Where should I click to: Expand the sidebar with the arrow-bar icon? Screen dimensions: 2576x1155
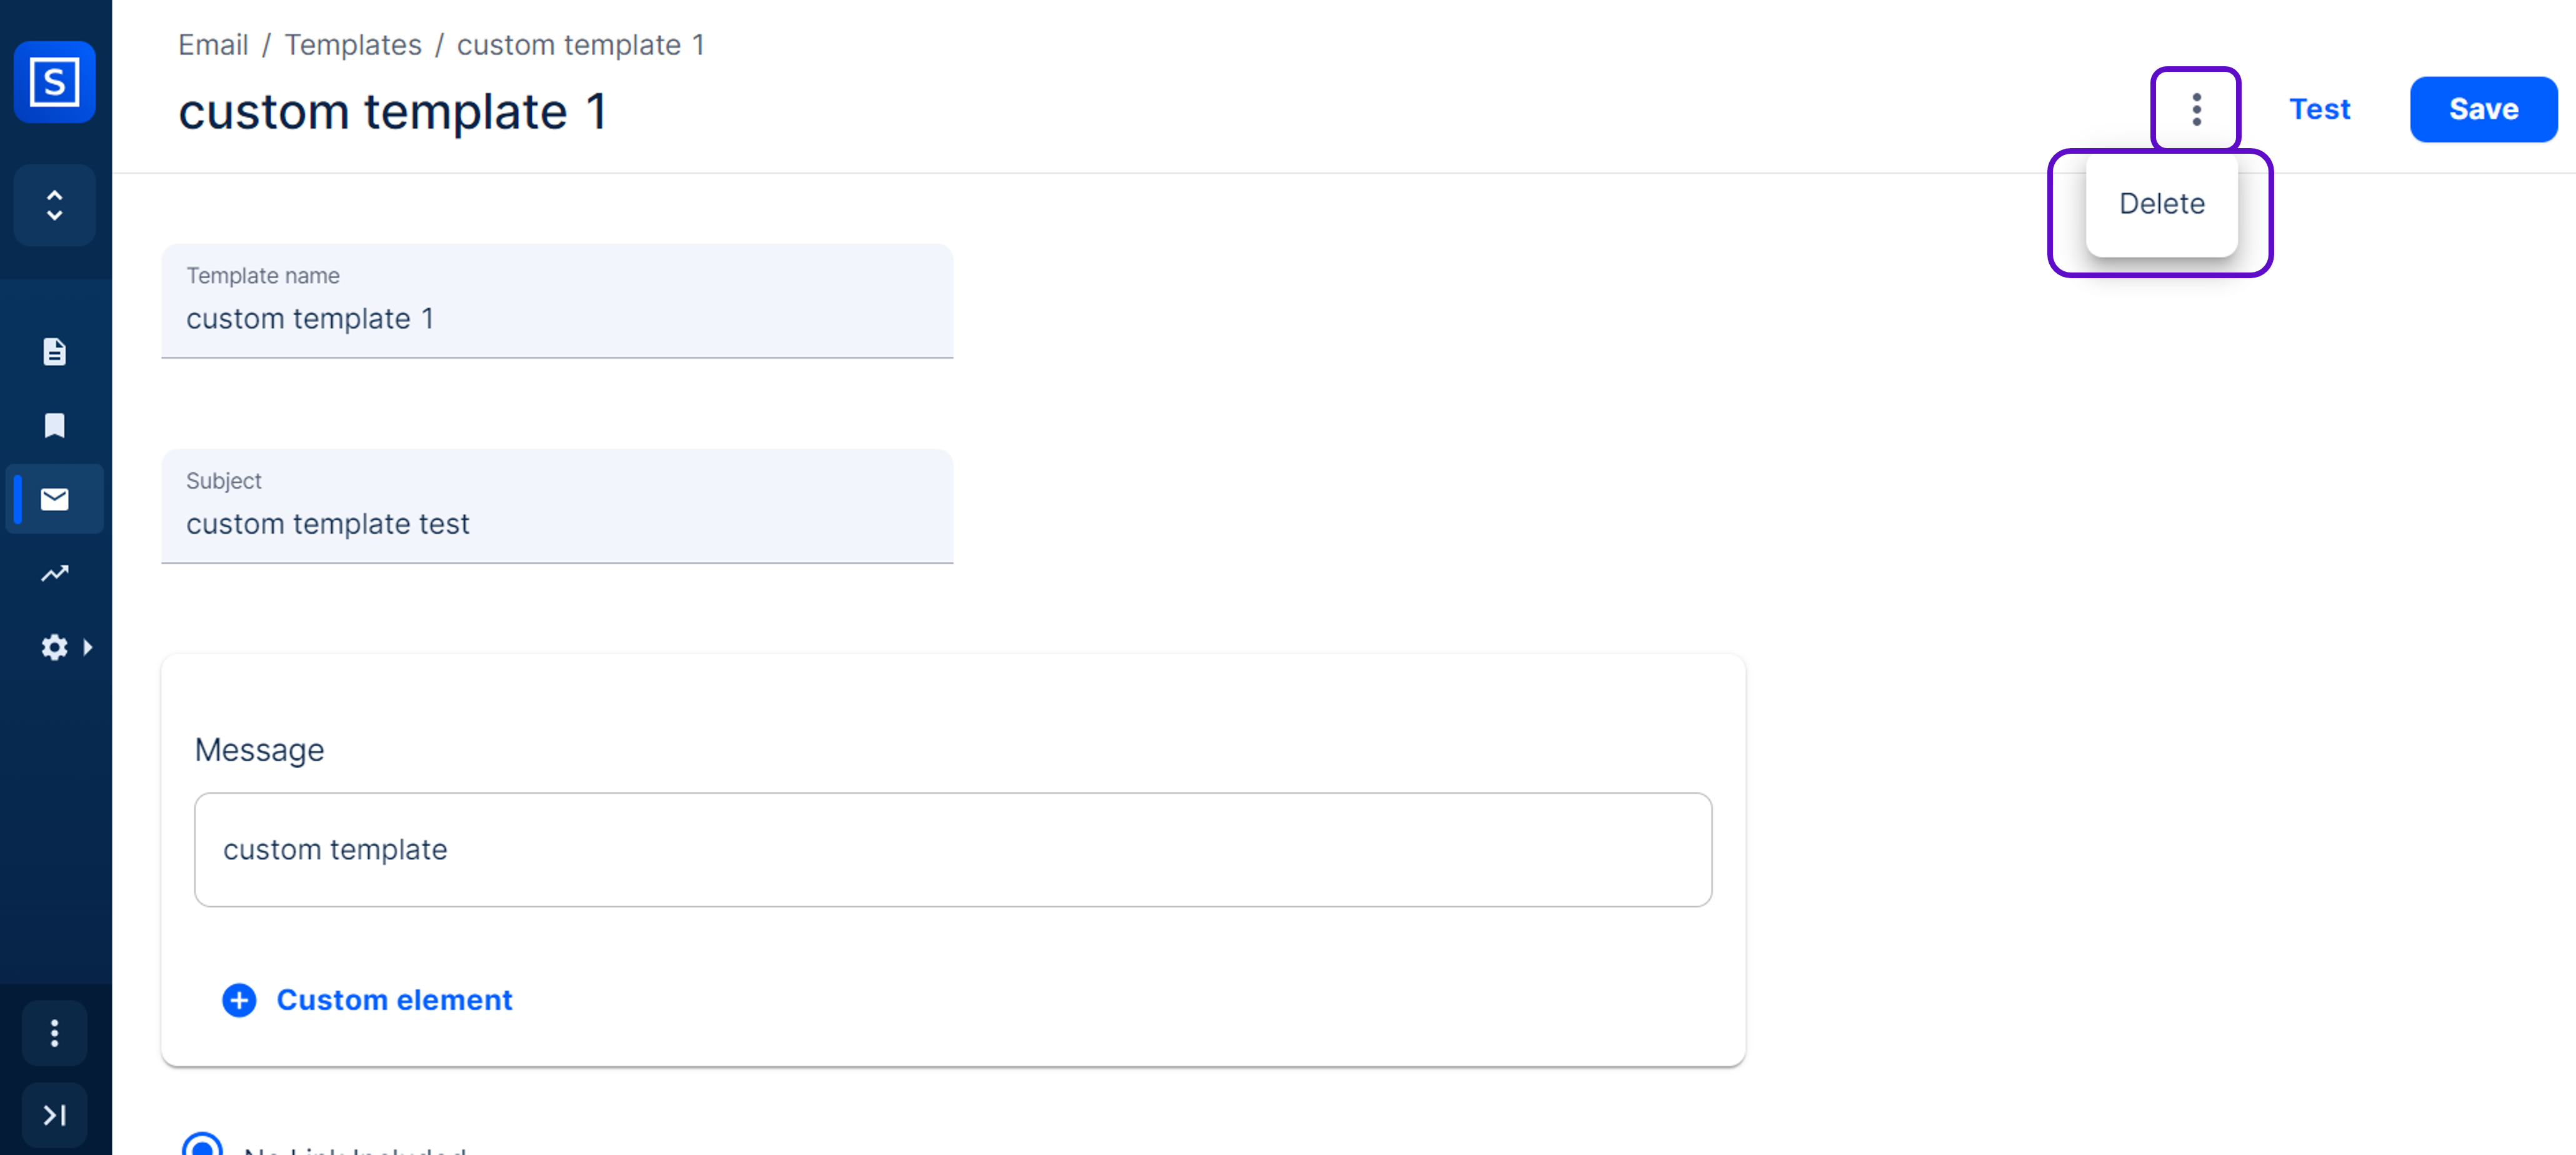(54, 1114)
